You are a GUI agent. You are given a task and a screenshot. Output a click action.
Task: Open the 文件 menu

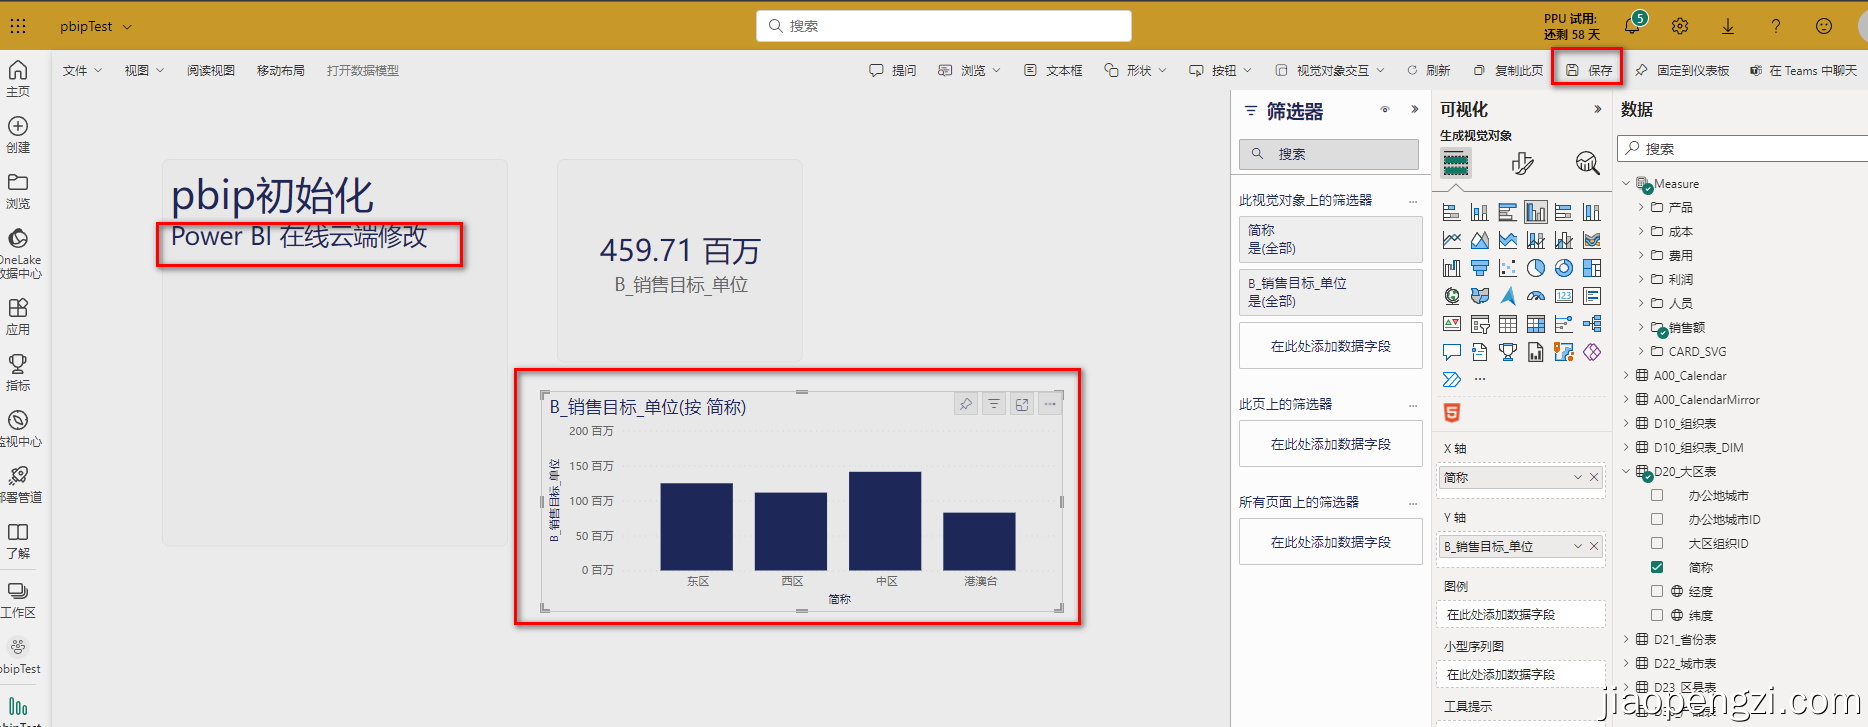82,70
